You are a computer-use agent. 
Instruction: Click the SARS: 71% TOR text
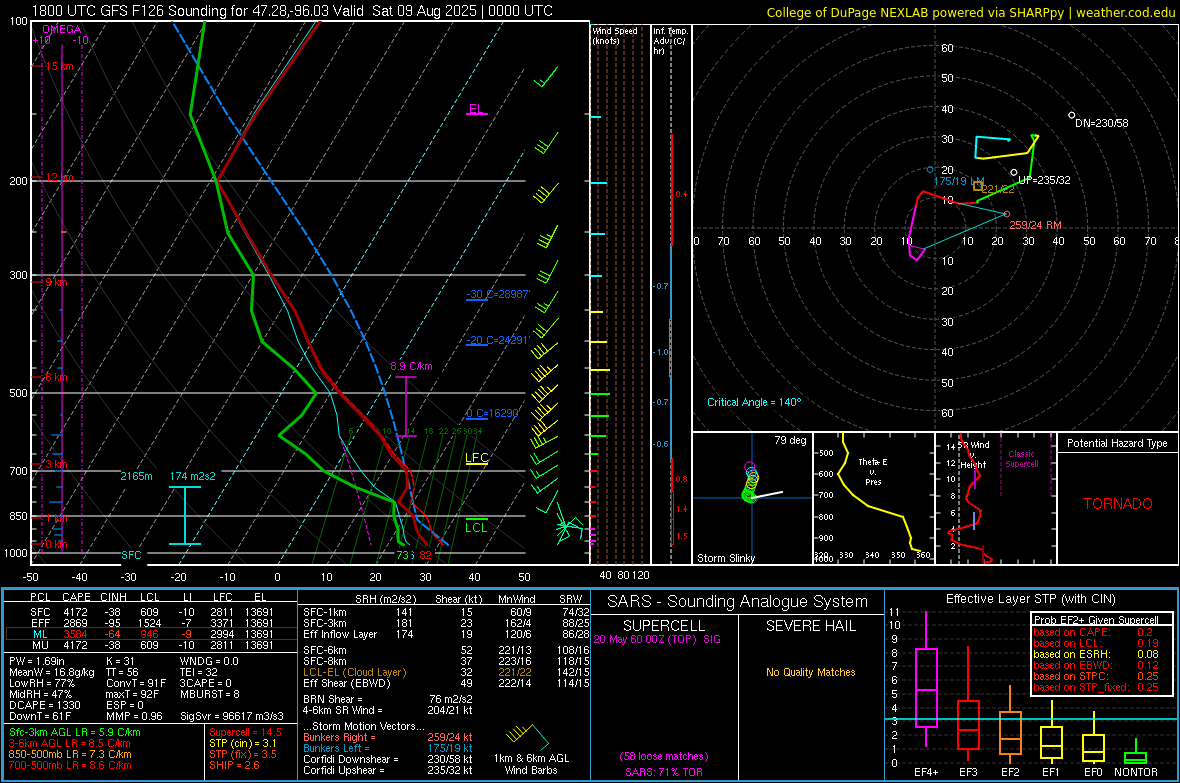tap(664, 772)
